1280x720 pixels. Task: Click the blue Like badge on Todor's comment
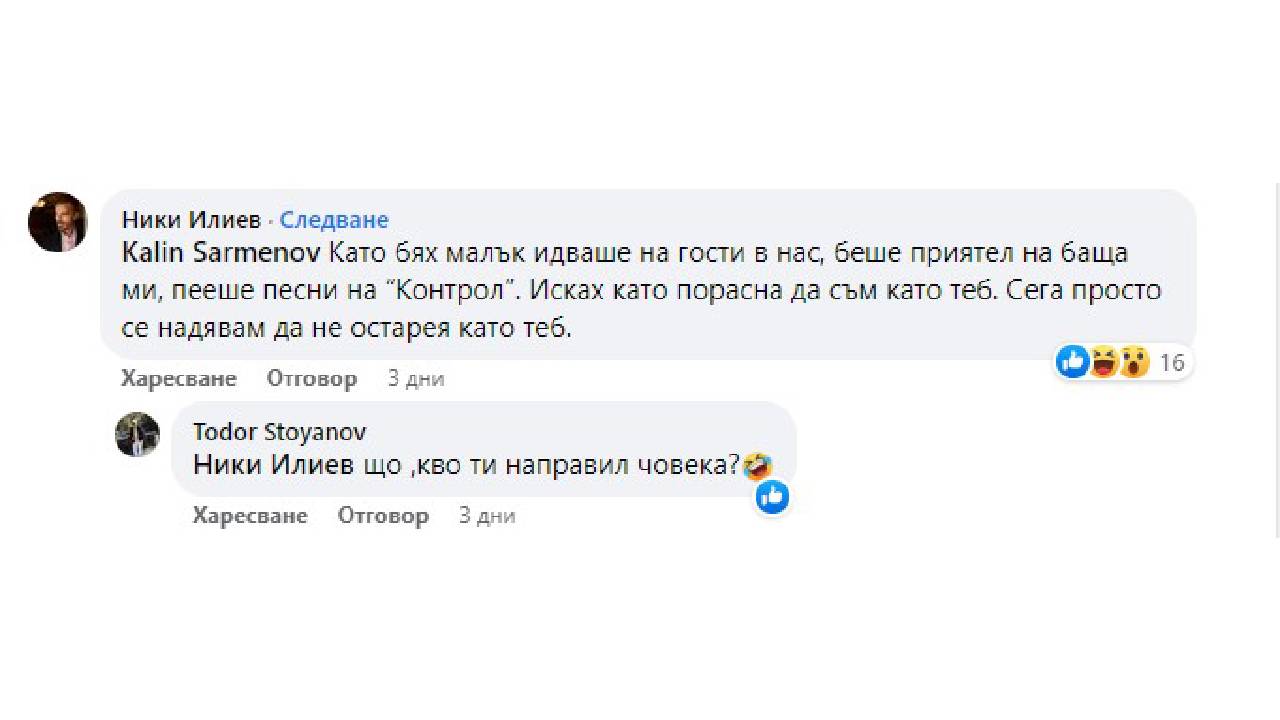pyautogui.click(x=772, y=497)
